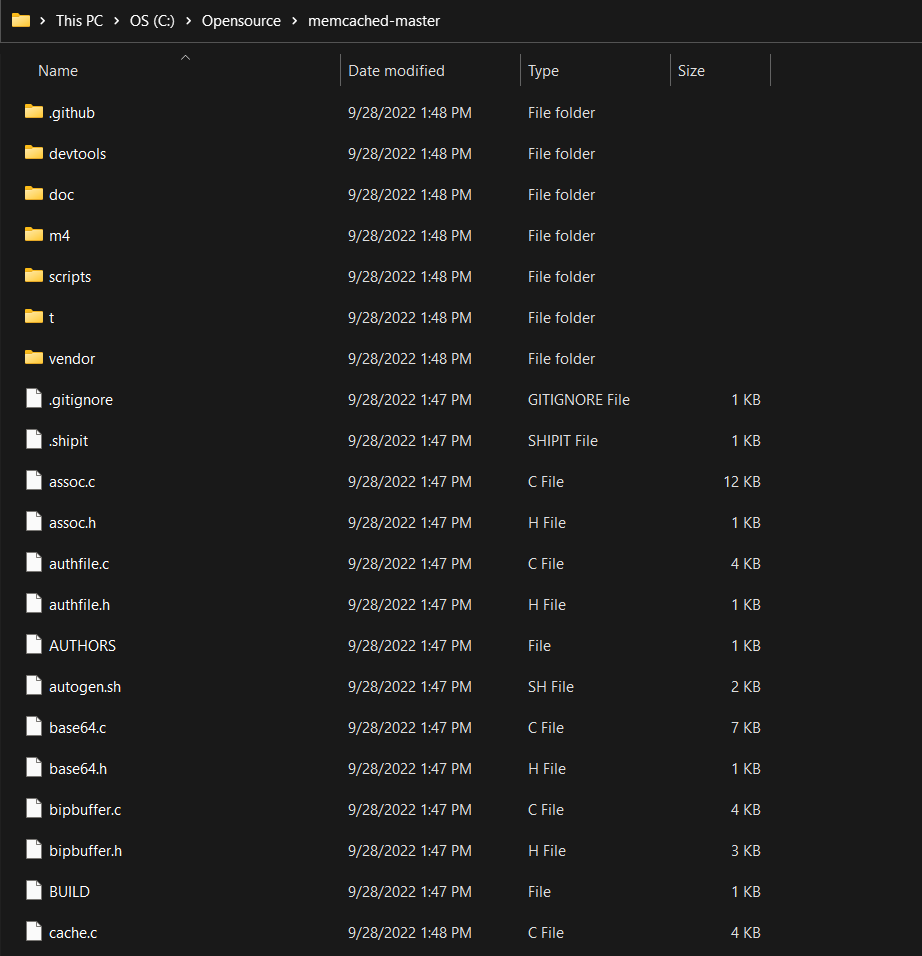Click the File folder type of t
922x956 pixels.
point(562,318)
